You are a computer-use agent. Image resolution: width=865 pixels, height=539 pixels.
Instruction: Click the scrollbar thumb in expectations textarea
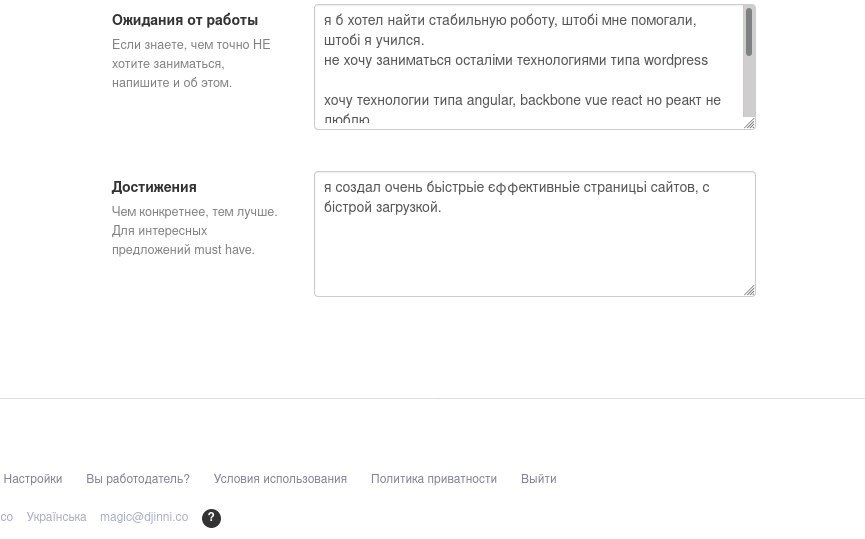[x=749, y=32]
